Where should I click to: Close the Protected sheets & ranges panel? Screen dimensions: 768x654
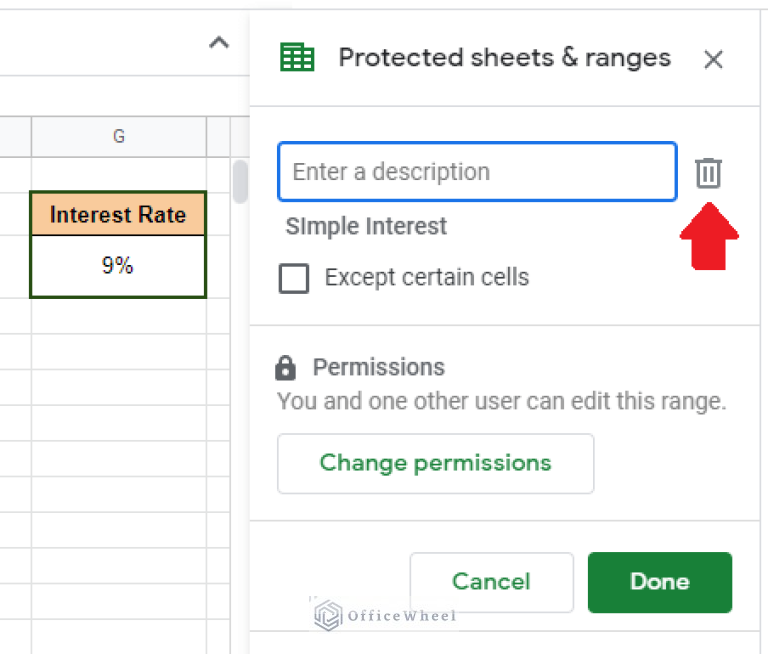tap(713, 60)
